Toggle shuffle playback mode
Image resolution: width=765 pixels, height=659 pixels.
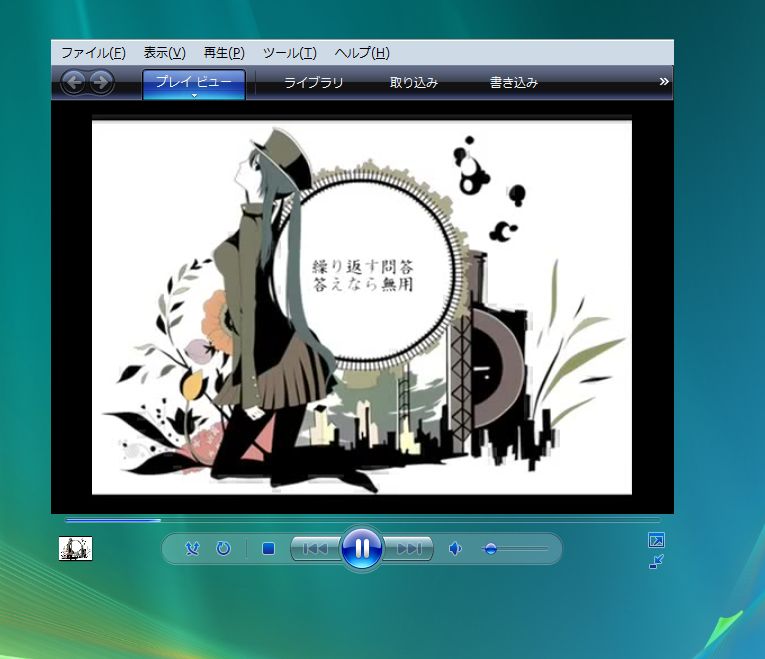pos(192,549)
